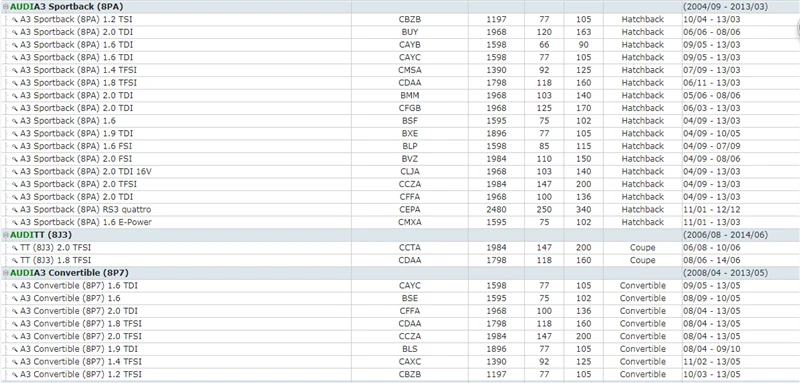Select row 'A3 Convertible (8P7) 1.9 TDI'
This screenshot has width=800, height=383.
400,349
